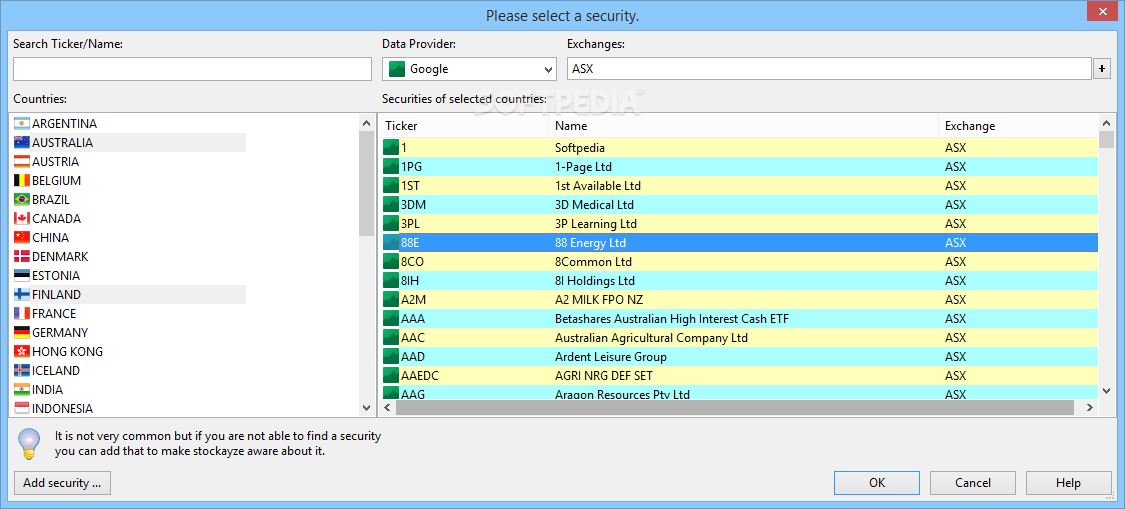The height and width of the screenshot is (509, 1125).
Task: Click the Add security button
Action: pyautogui.click(x=62, y=483)
